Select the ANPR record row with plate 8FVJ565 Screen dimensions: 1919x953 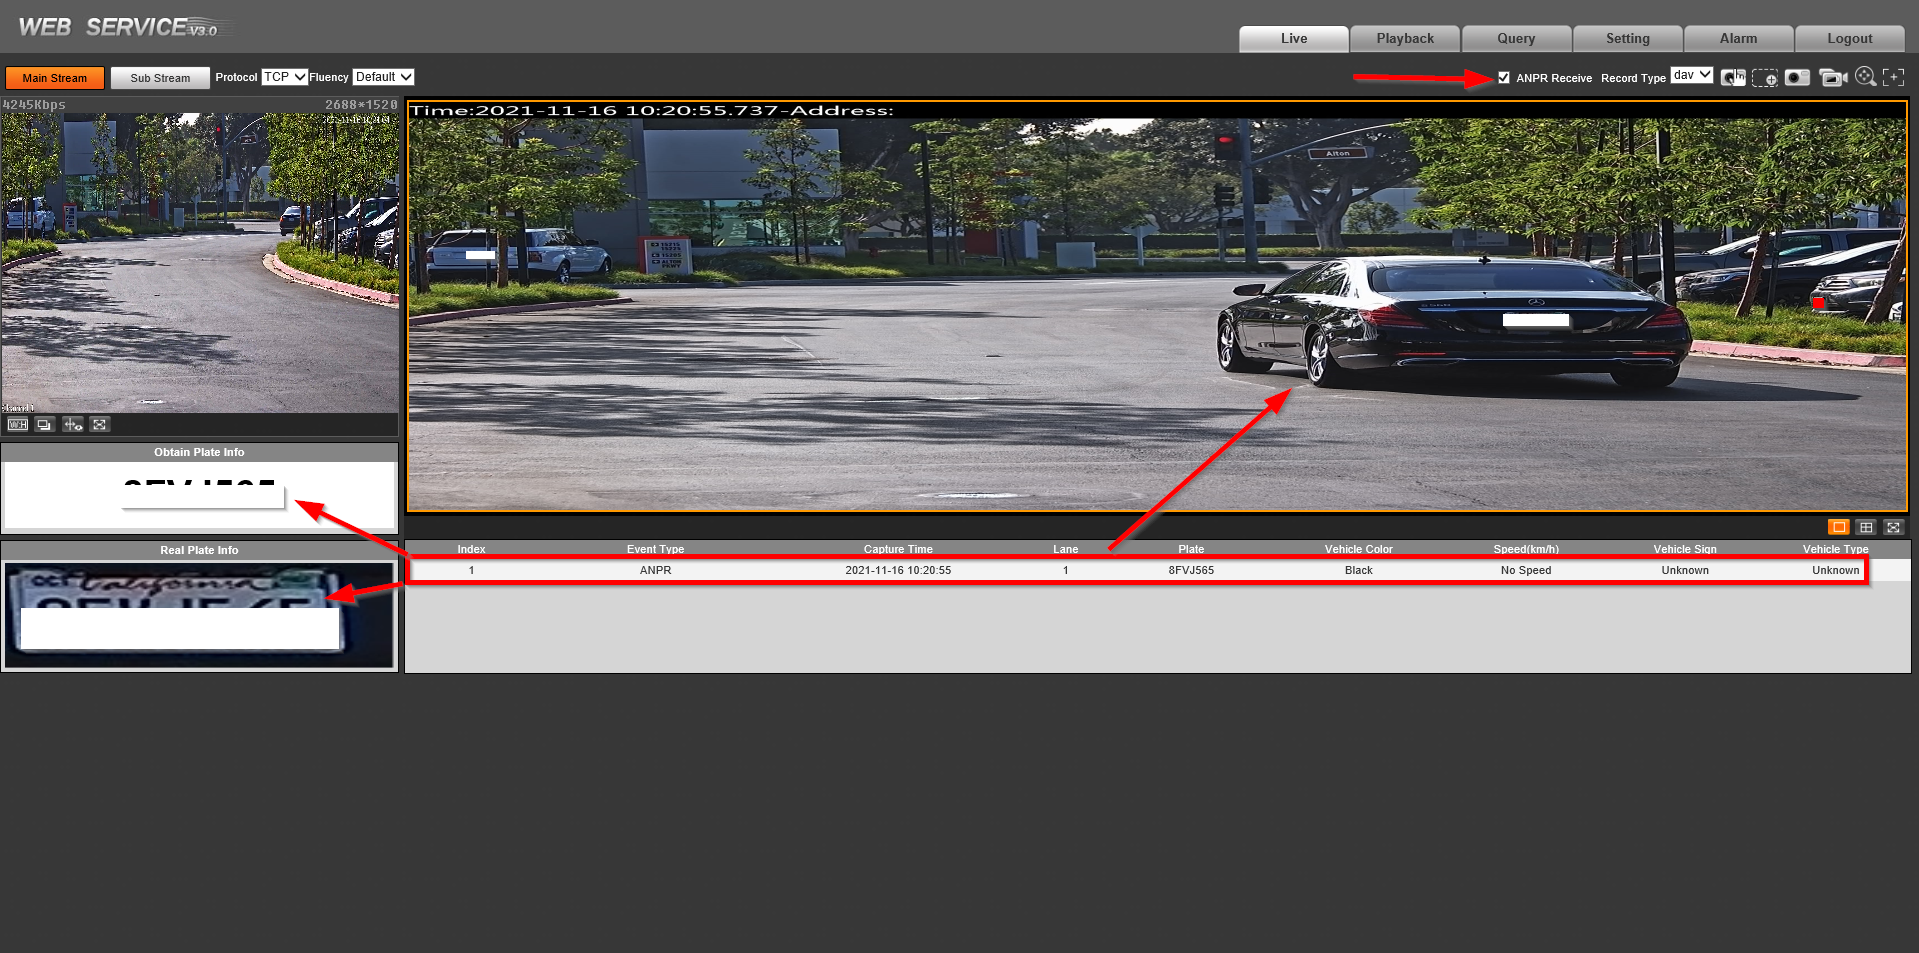click(1138, 570)
